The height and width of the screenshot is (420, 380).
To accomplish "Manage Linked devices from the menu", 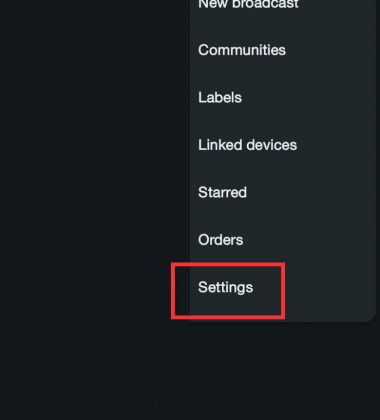I will (x=283, y=145).
